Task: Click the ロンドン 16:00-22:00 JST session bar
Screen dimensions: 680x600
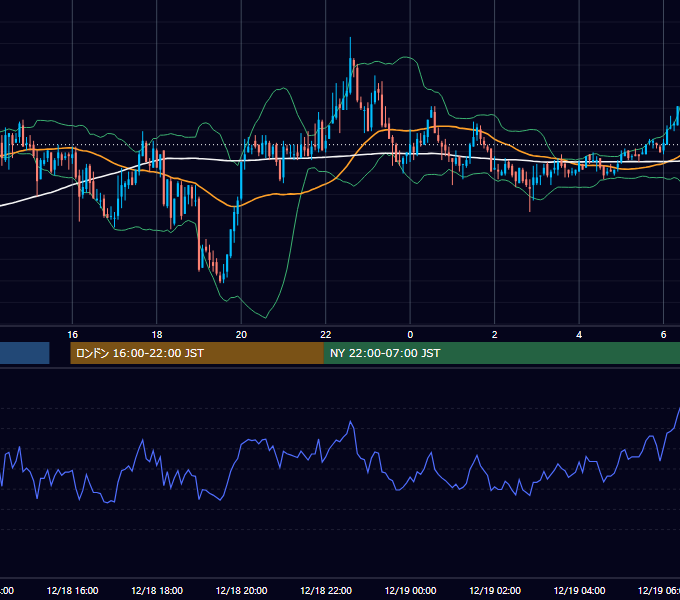Action: pos(197,353)
